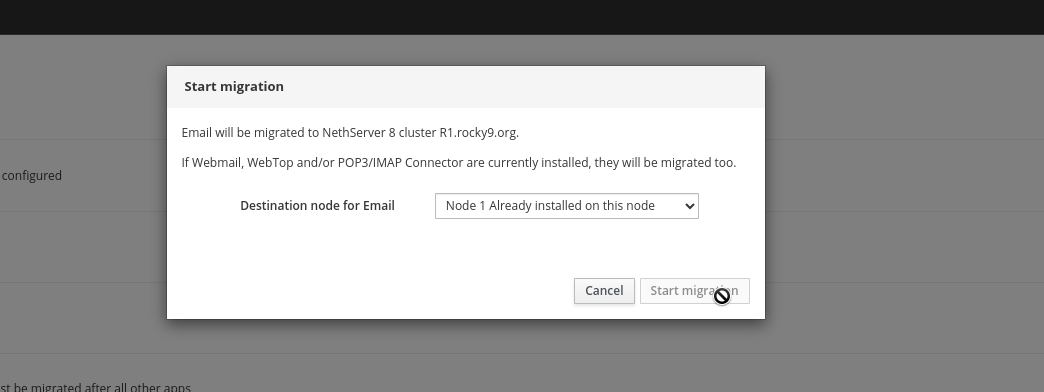
Task: Click the Cancel button
Action: pyautogui.click(x=604, y=291)
